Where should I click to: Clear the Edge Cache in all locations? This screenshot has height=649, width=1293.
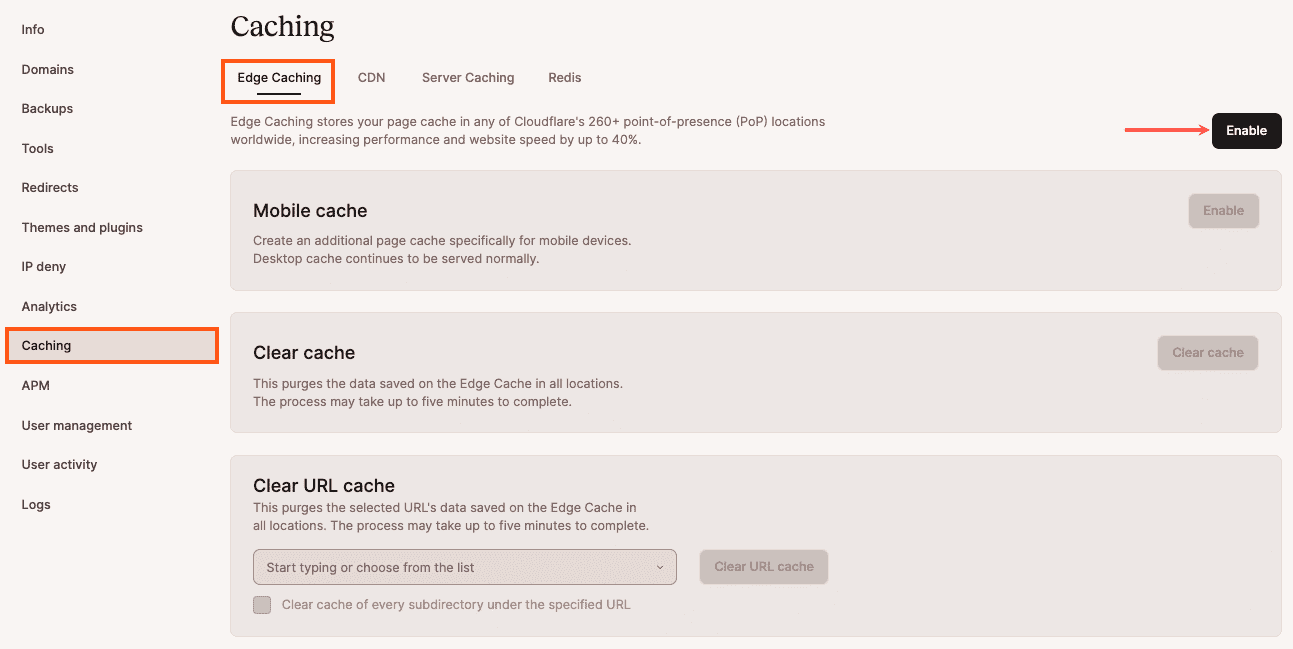click(x=1207, y=352)
